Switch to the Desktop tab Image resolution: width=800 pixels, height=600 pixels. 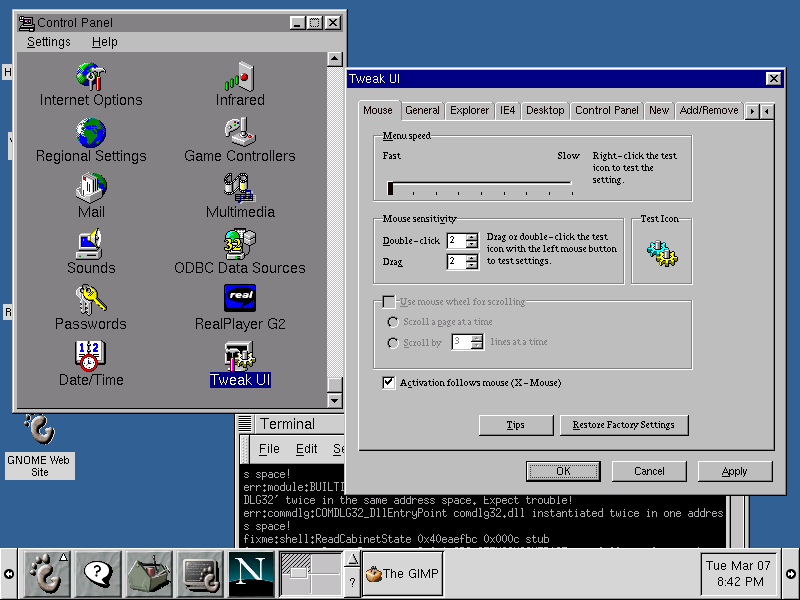[x=545, y=111]
